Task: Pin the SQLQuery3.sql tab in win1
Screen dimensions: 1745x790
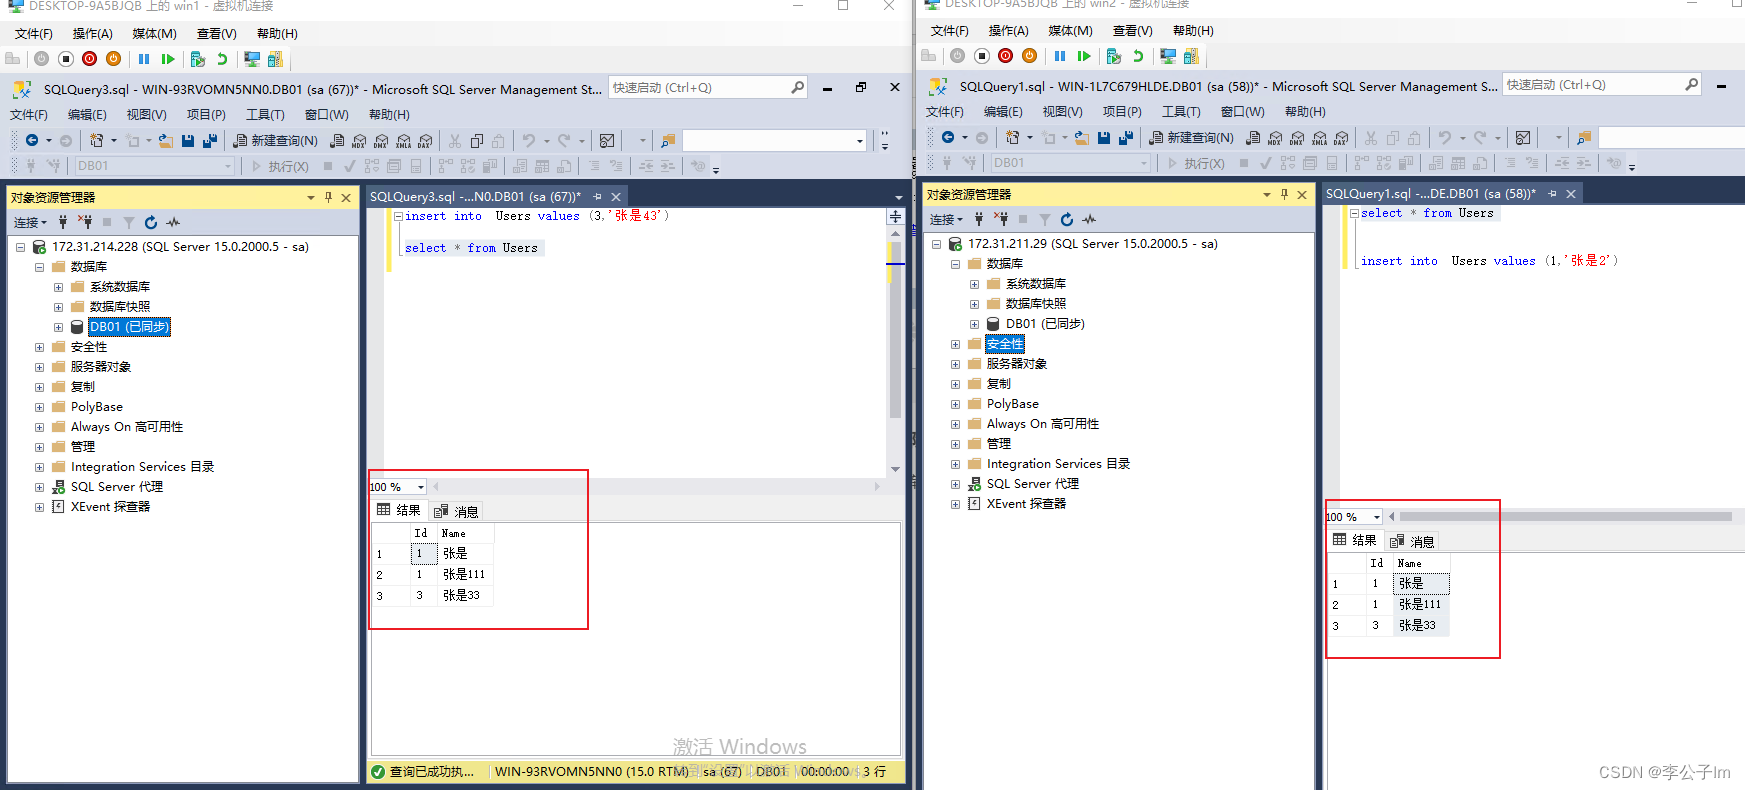Action: coord(598,197)
